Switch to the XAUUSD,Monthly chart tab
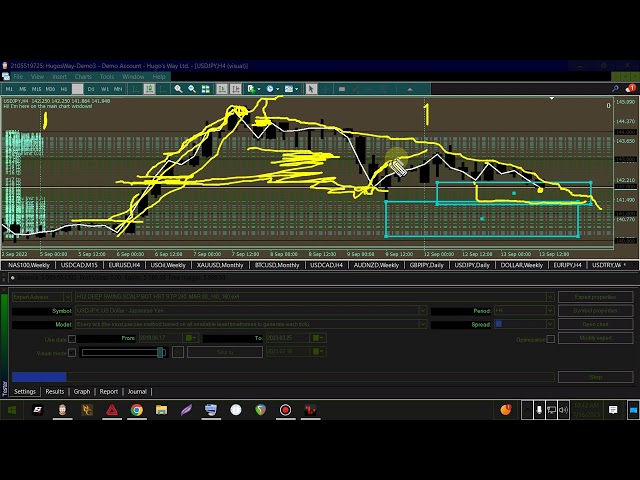 pos(222,265)
